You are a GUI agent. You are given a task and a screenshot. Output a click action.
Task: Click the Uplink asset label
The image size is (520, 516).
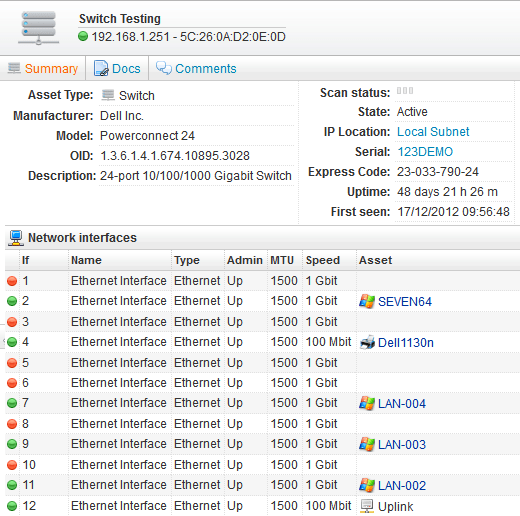pos(396,507)
